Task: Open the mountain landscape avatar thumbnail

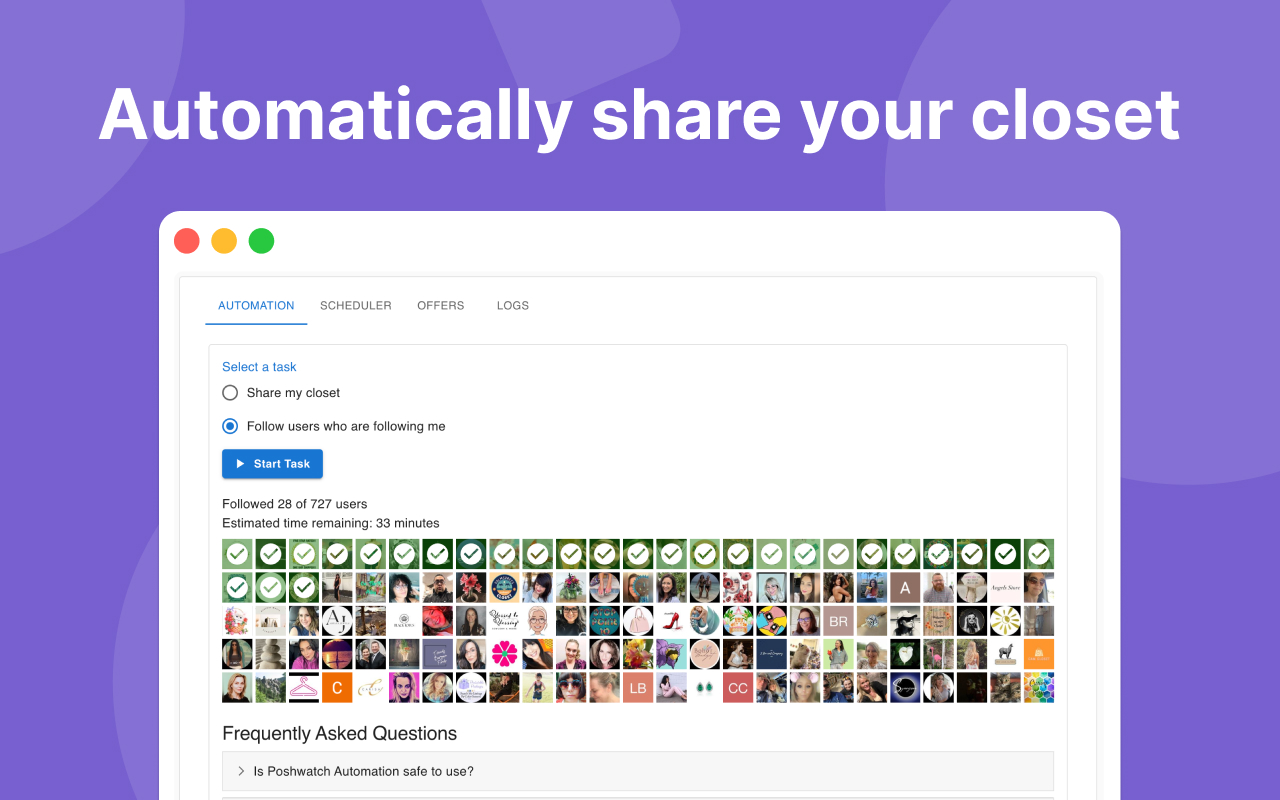Action: [x=270, y=687]
